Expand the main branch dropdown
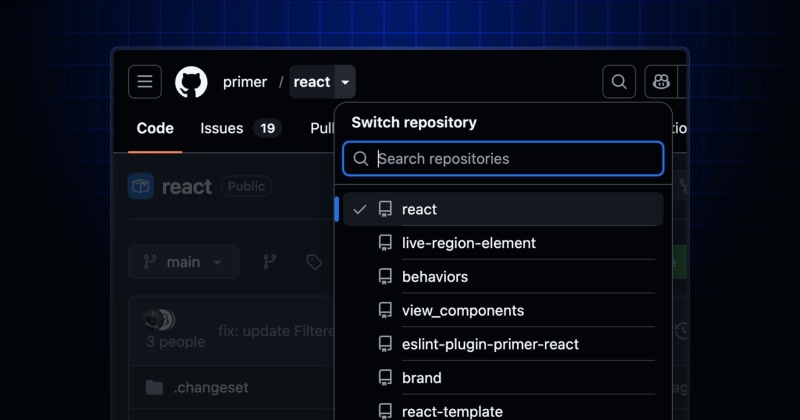The image size is (800, 420). 184,262
